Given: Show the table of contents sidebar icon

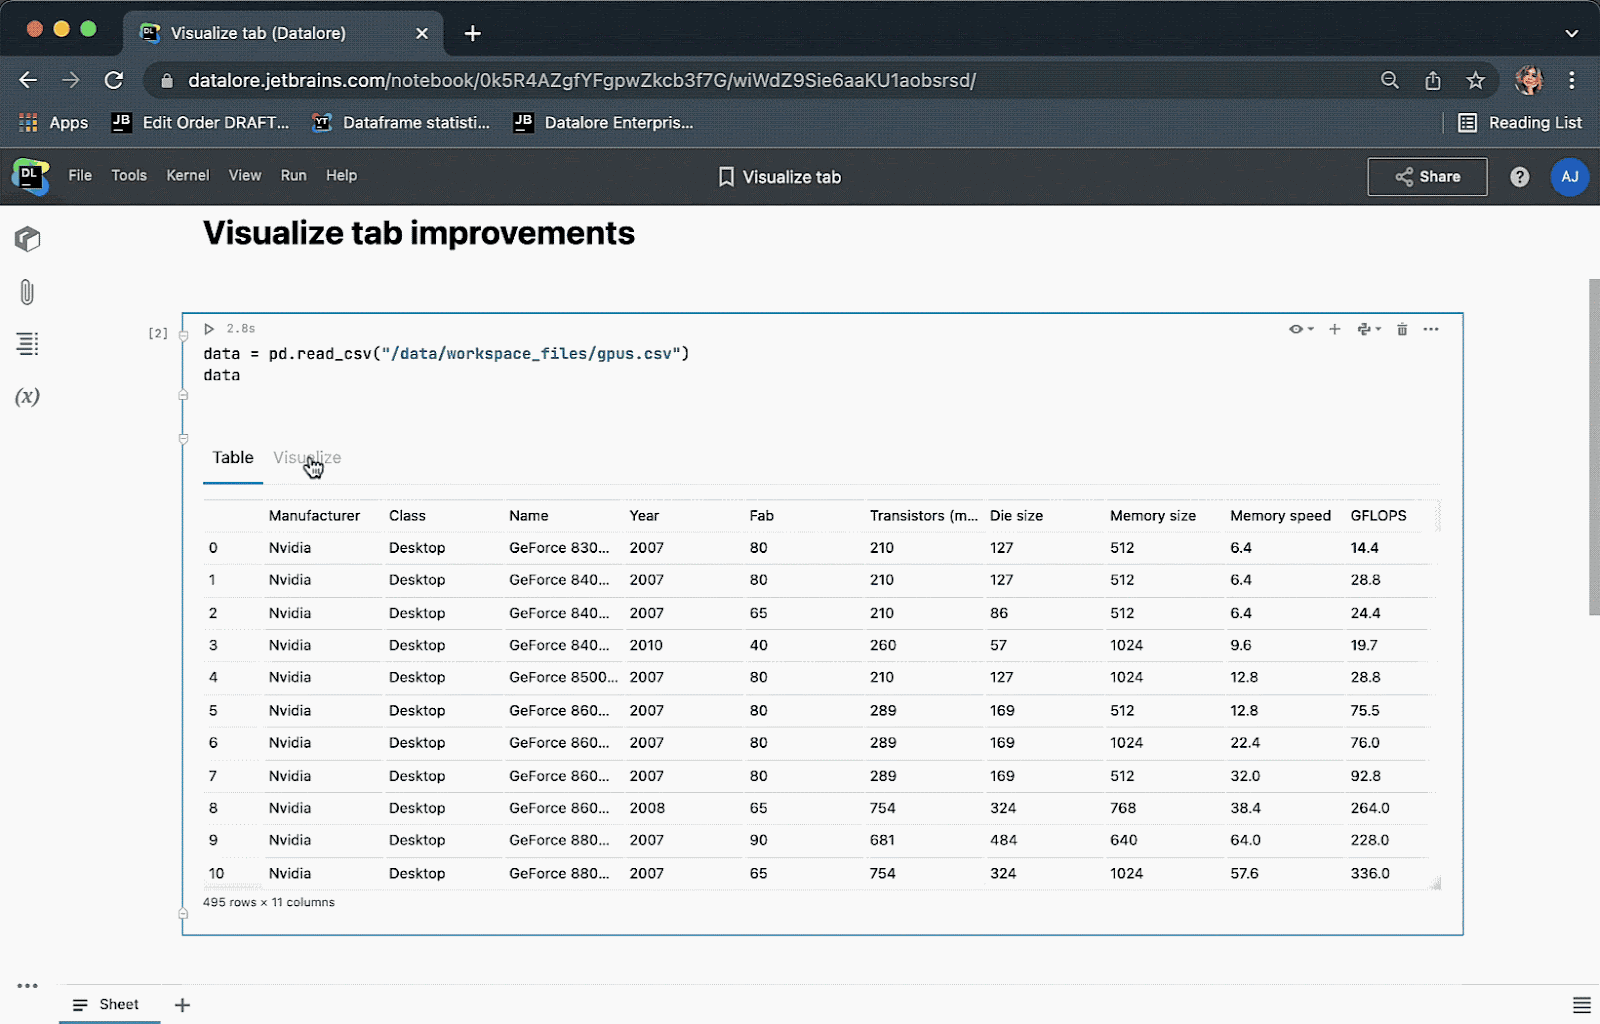Looking at the screenshot, I should point(27,344).
